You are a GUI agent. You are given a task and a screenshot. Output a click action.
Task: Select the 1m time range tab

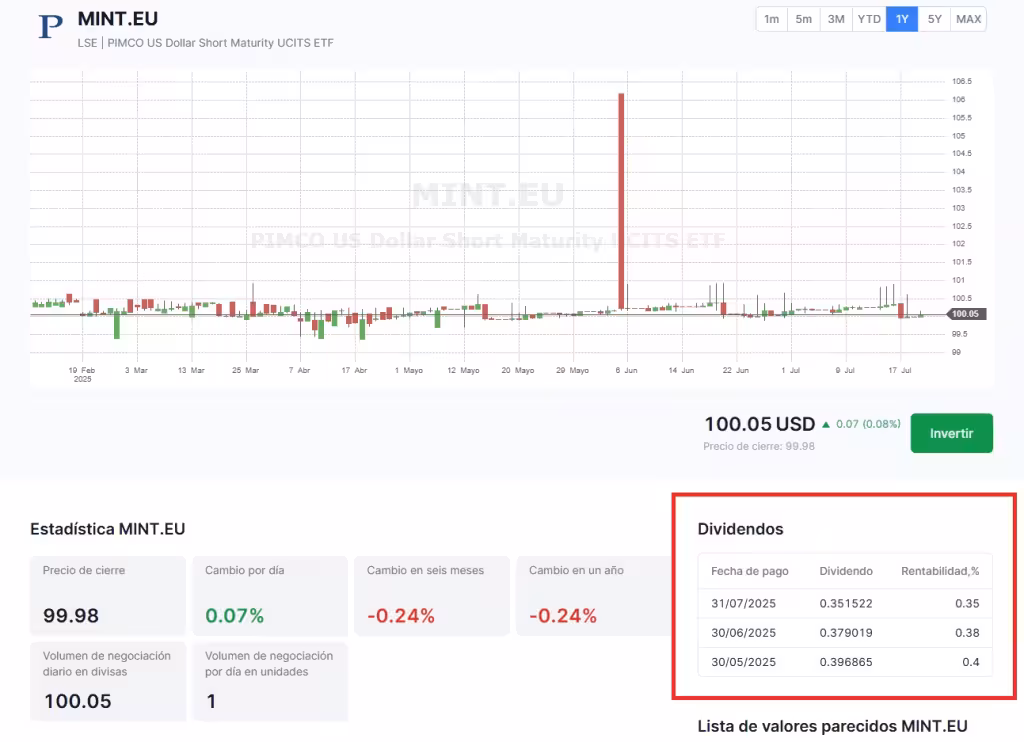pos(771,19)
